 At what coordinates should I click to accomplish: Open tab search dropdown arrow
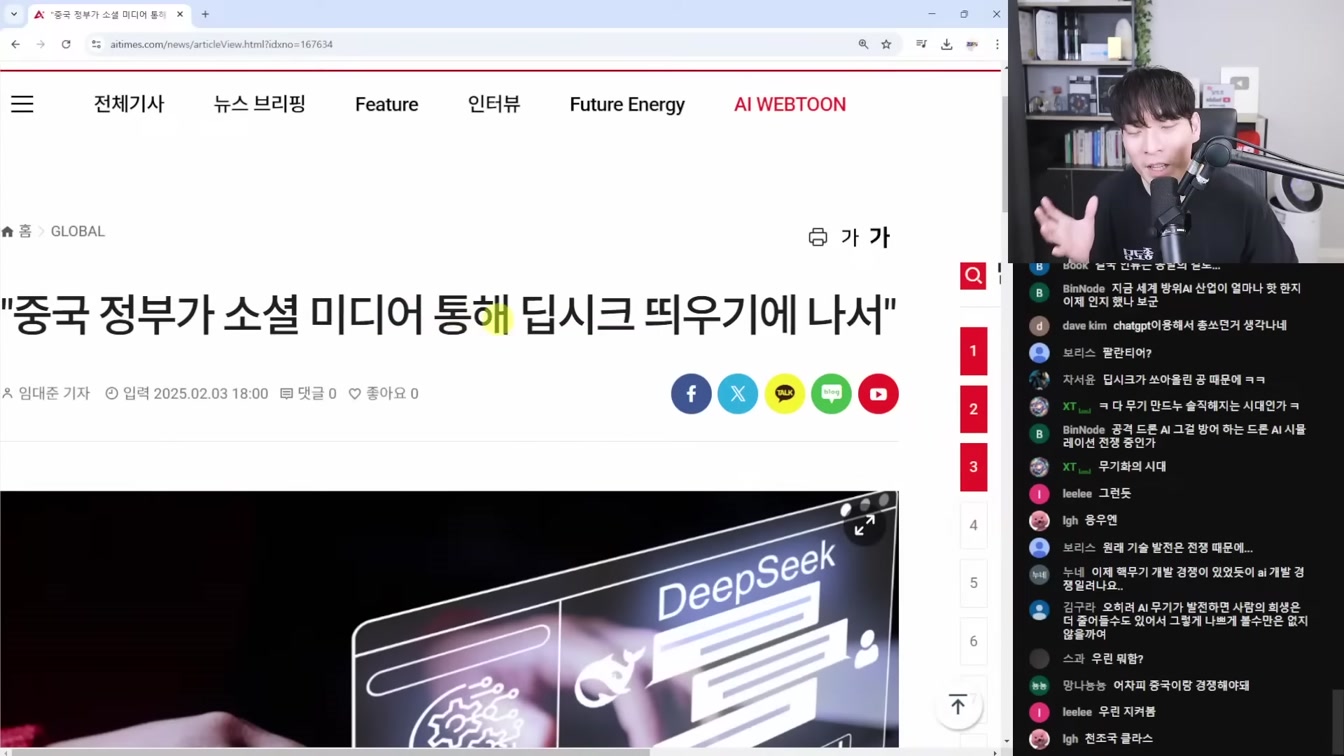tap(14, 14)
